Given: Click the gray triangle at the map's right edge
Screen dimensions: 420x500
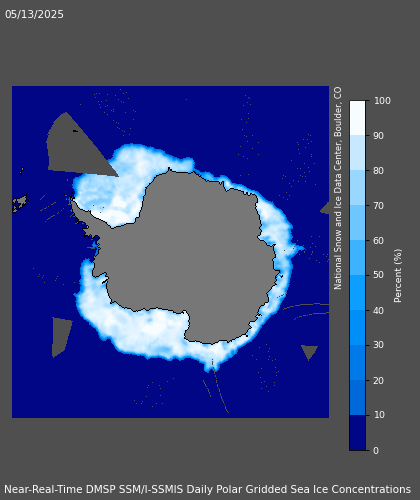Looking at the screenshot, I should click(x=325, y=208).
